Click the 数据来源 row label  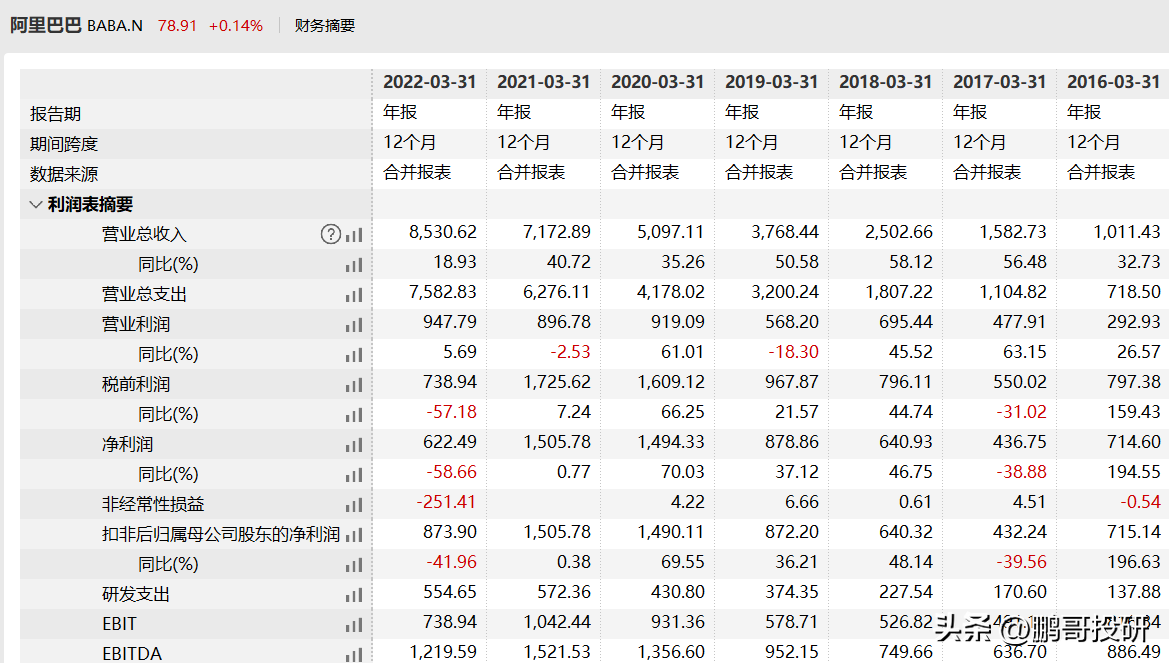64,175
